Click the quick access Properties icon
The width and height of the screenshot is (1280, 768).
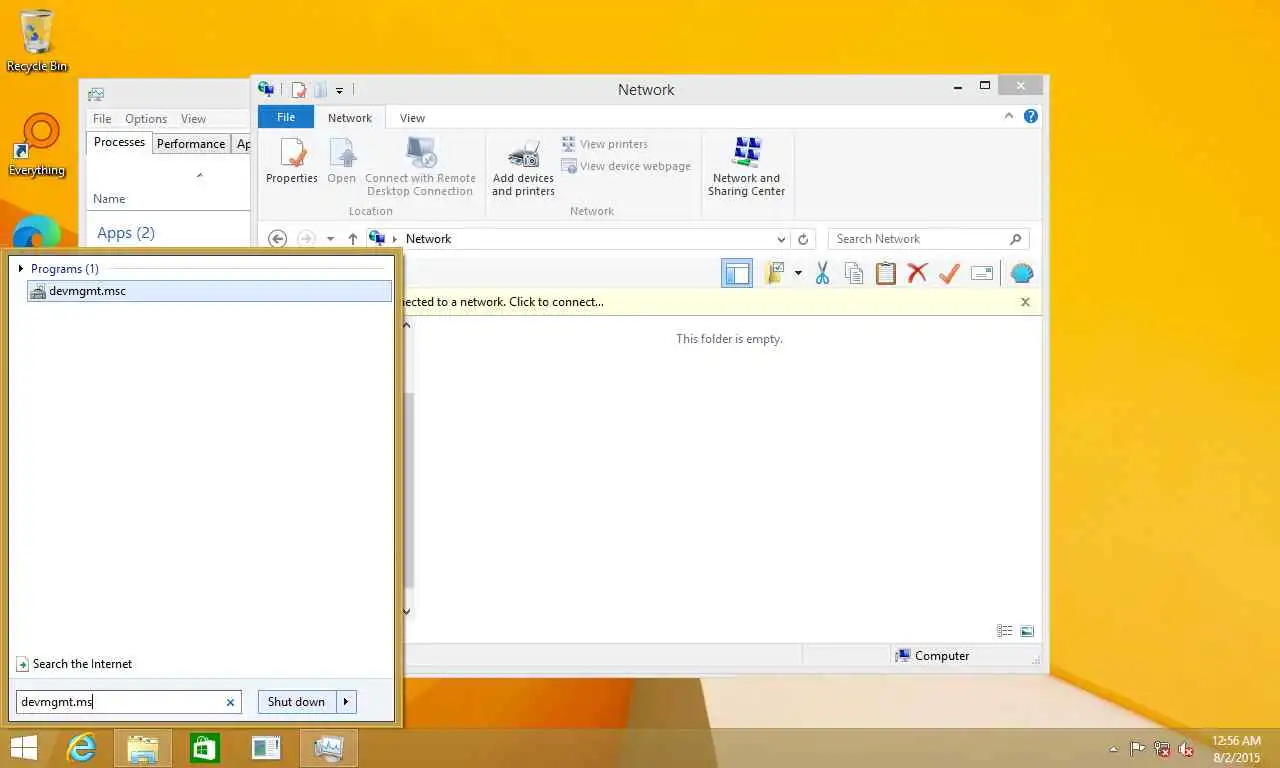(298, 90)
